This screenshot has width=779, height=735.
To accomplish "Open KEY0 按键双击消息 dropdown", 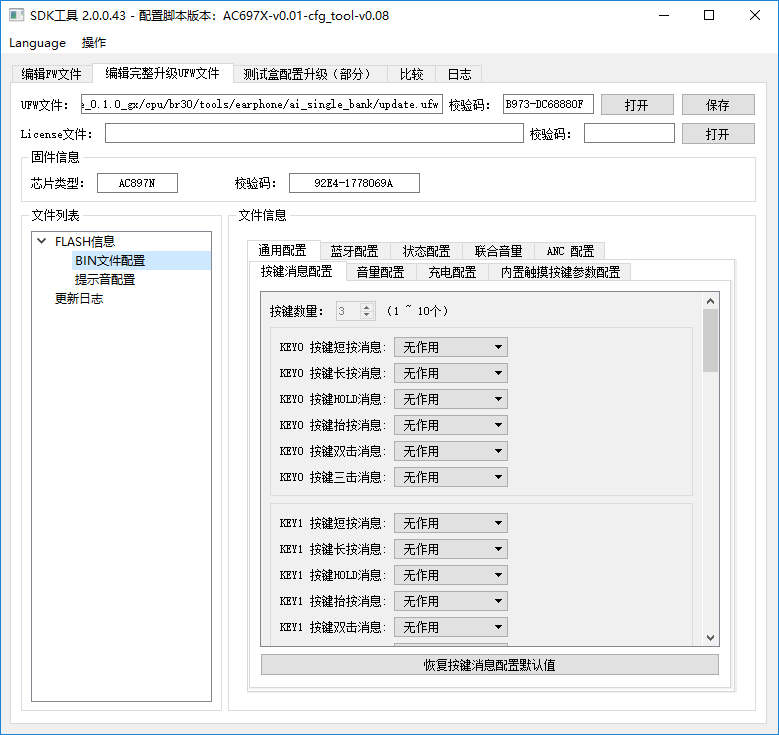I will click(451, 451).
